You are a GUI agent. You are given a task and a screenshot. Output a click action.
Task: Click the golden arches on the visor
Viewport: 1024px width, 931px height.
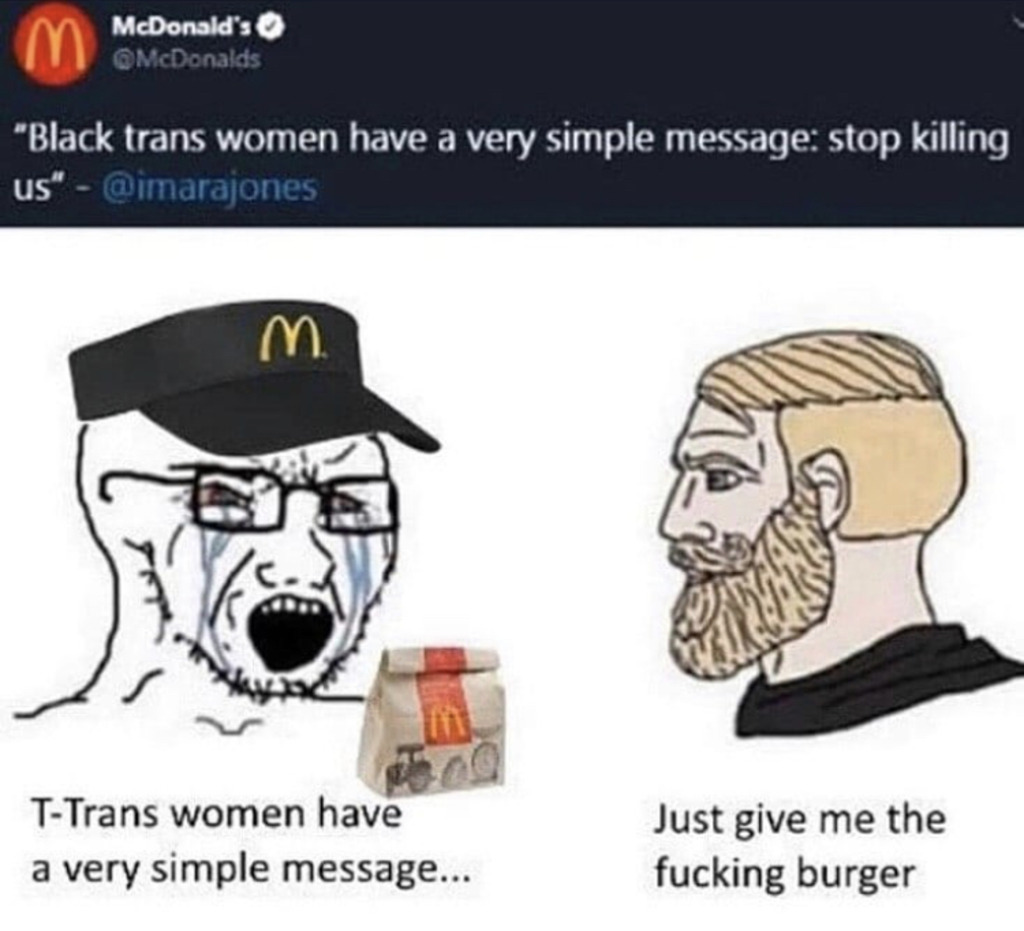288,338
